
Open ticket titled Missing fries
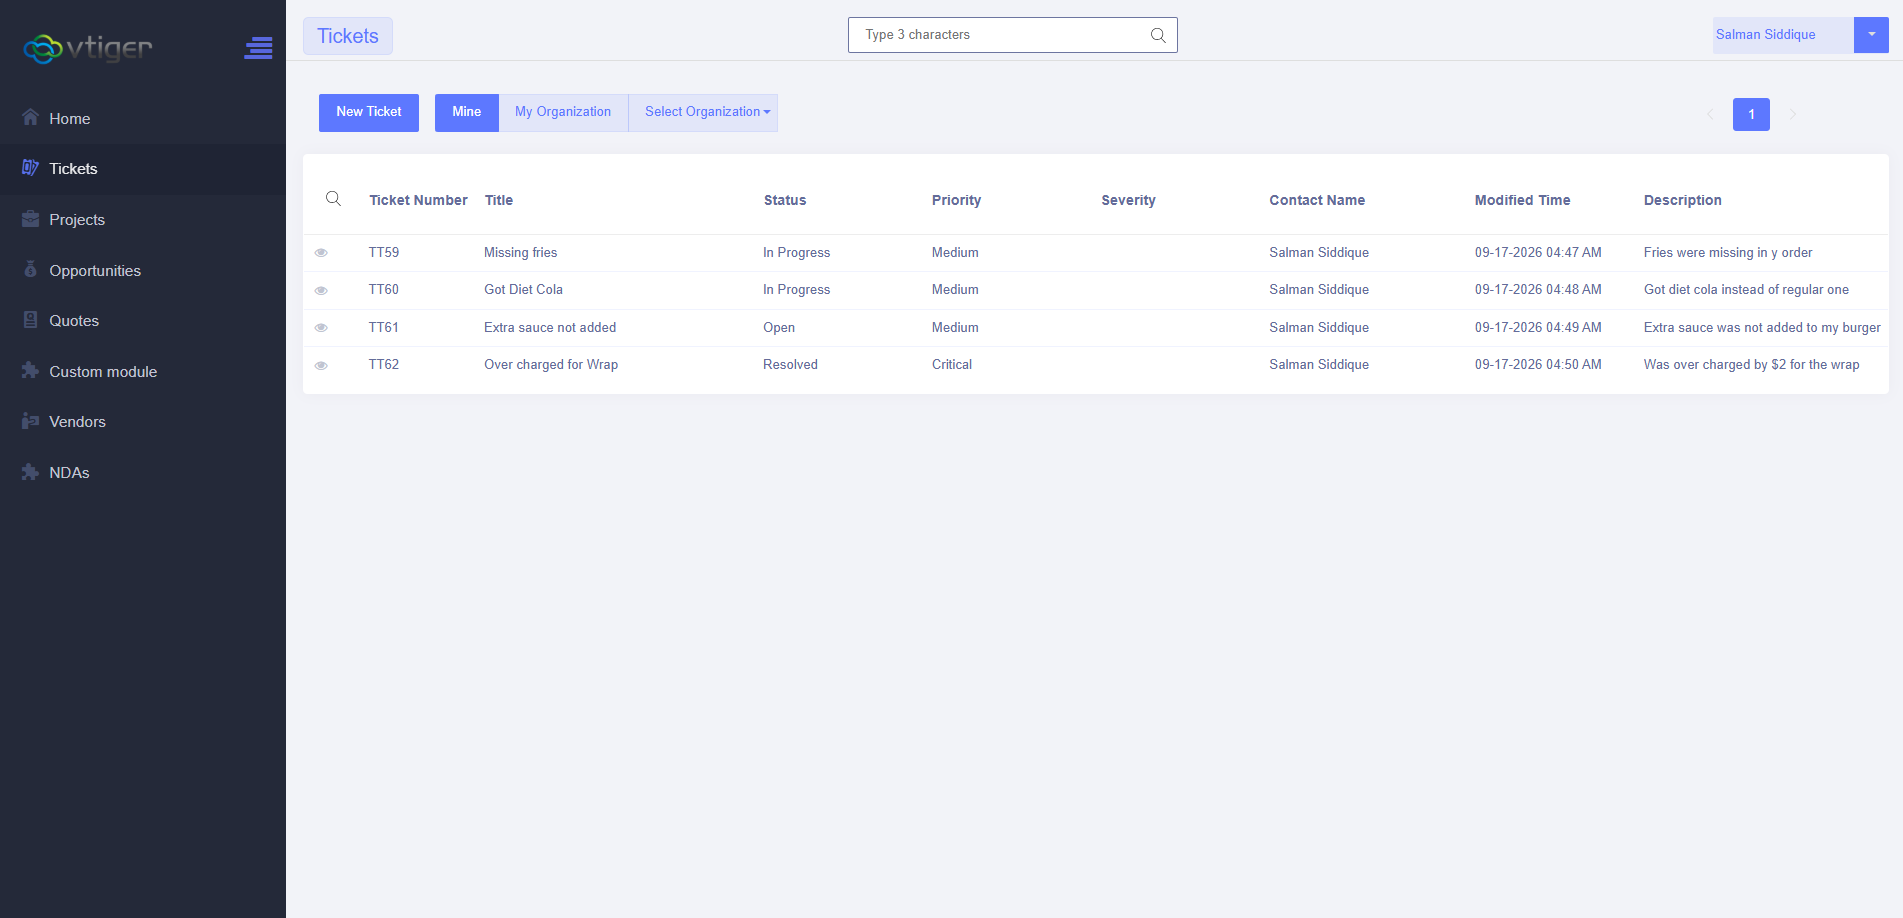point(521,252)
